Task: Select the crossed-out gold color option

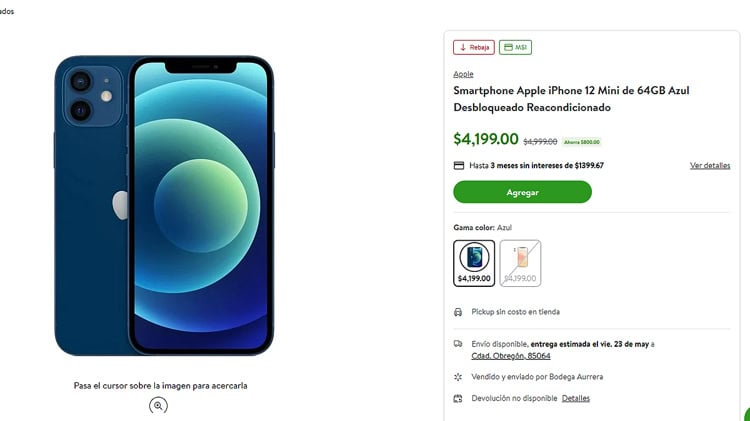Action: (520, 262)
